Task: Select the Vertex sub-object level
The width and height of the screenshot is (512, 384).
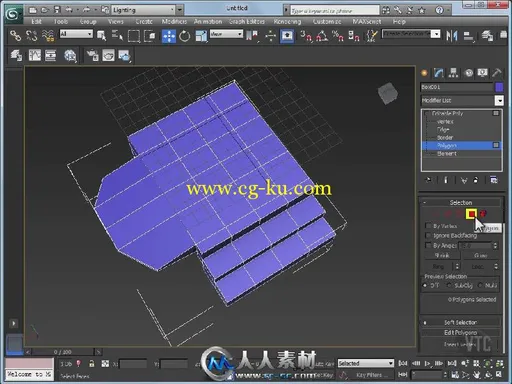Action: (445, 122)
